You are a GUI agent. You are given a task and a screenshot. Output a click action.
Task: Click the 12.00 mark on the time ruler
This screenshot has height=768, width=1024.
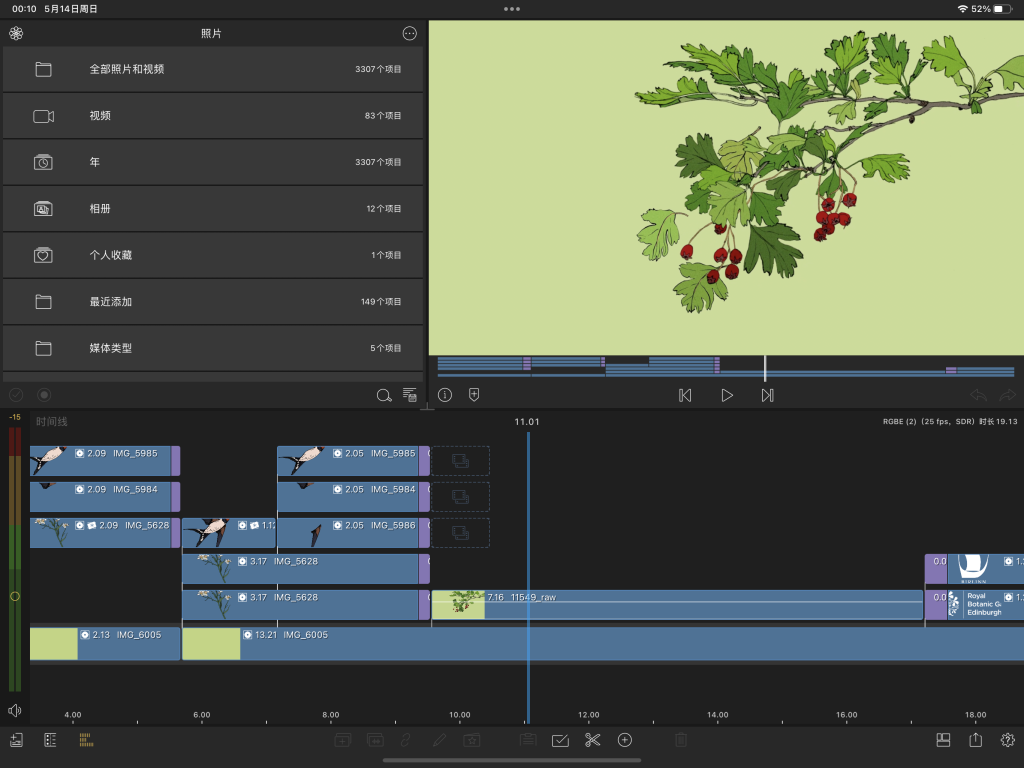point(588,715)
